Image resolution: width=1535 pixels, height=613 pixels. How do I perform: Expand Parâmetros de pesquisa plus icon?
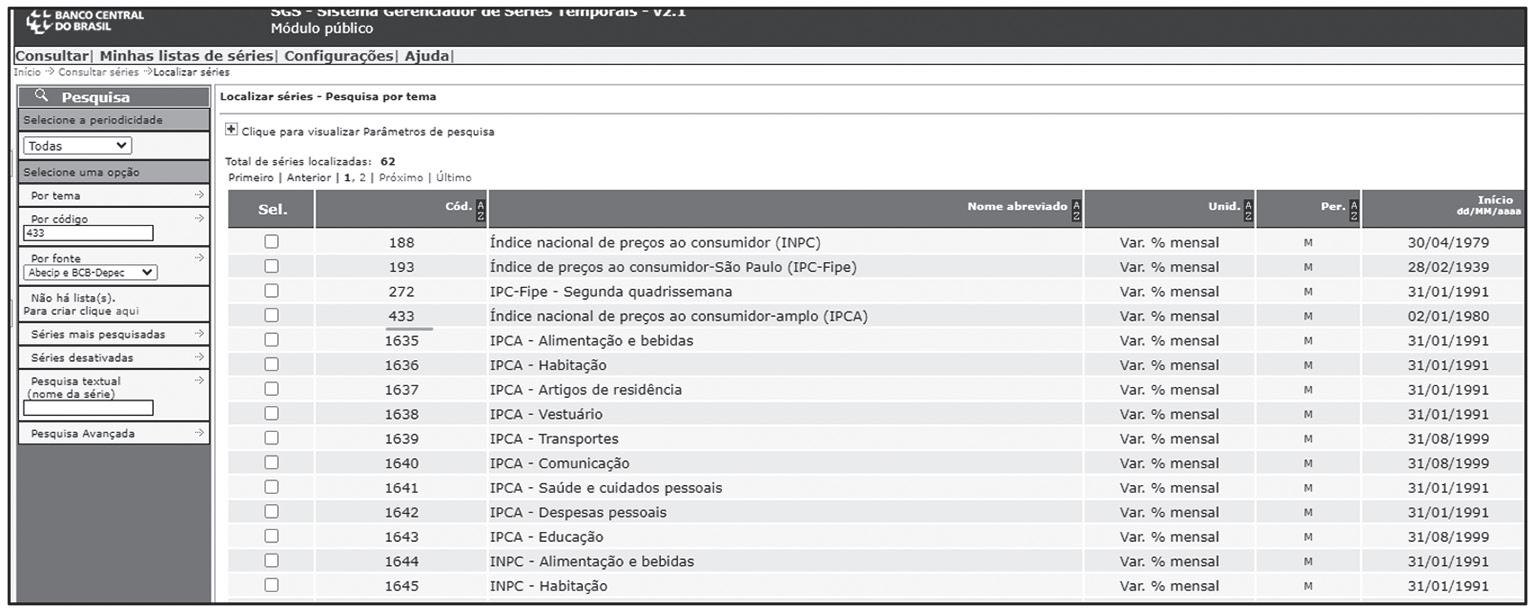coord(231,130)
